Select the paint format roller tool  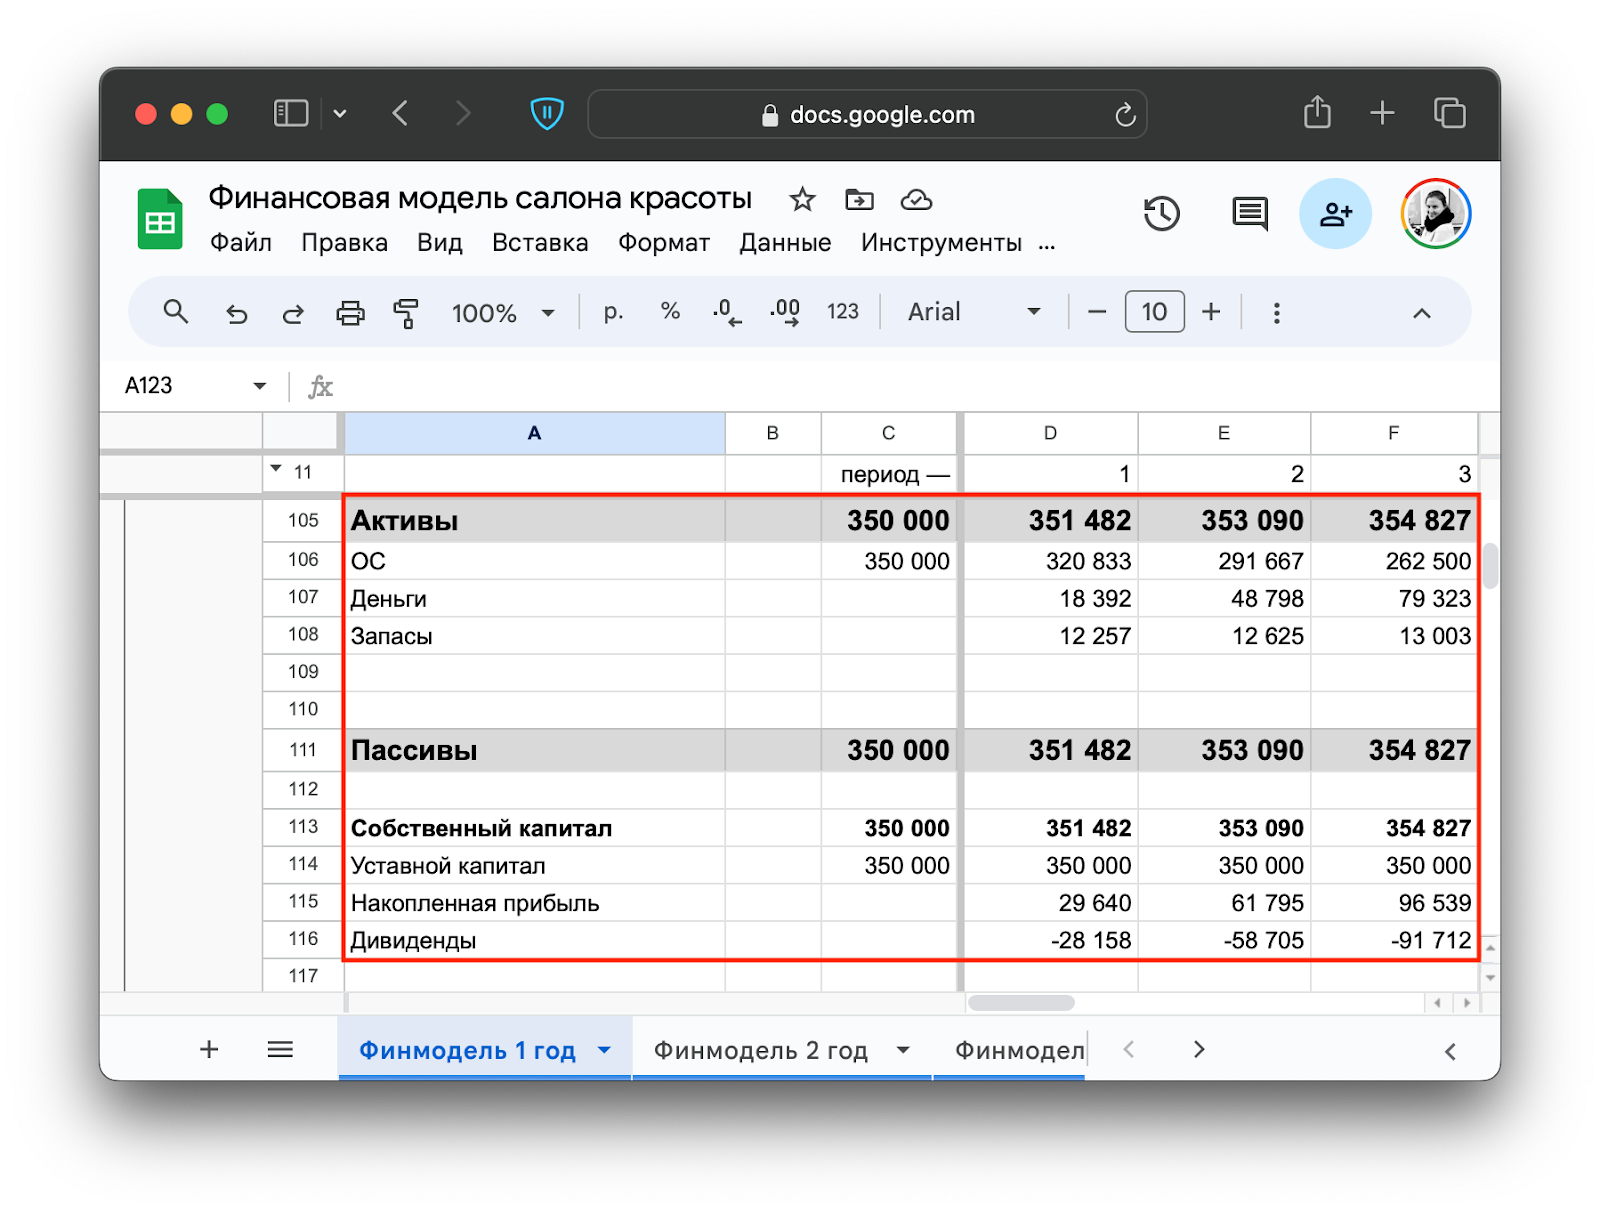click(406, 313)
